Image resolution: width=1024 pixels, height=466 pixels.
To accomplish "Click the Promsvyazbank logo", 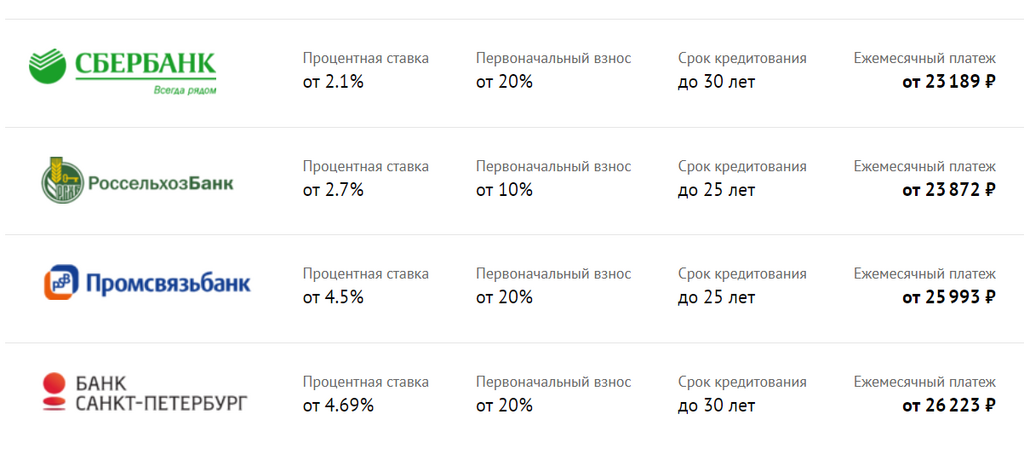I will click(147, 282).
